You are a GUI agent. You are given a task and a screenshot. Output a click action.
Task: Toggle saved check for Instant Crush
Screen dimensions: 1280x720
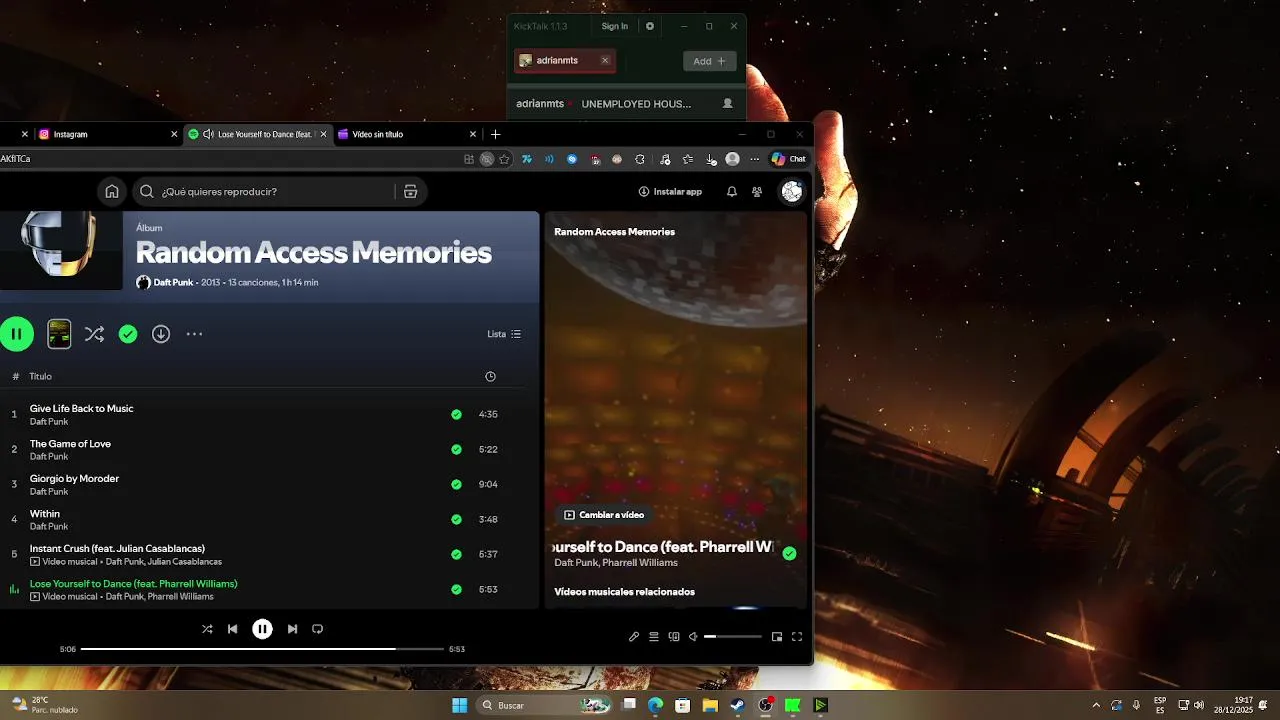(456, 554)
